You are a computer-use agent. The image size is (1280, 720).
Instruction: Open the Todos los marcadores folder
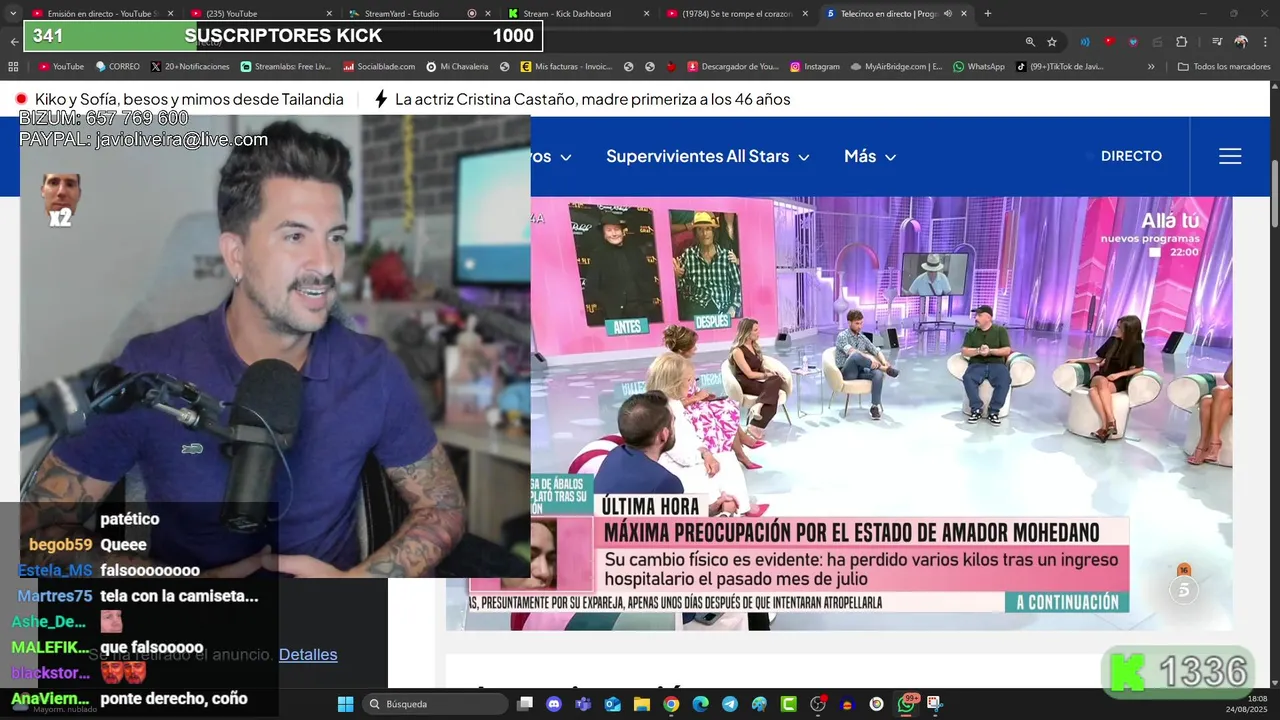point(1224,67)
